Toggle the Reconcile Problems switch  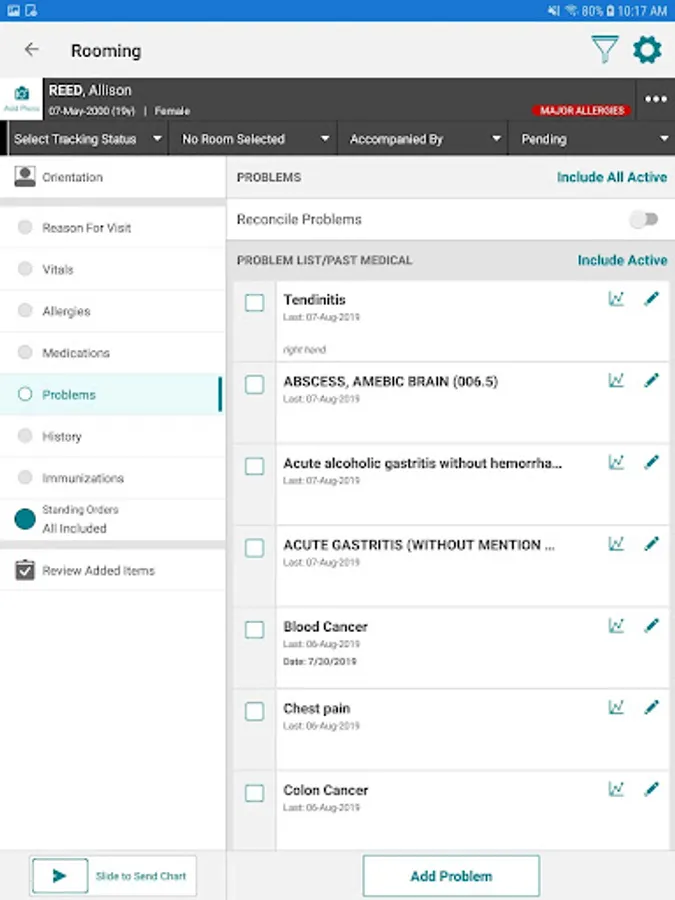[645, 219]
